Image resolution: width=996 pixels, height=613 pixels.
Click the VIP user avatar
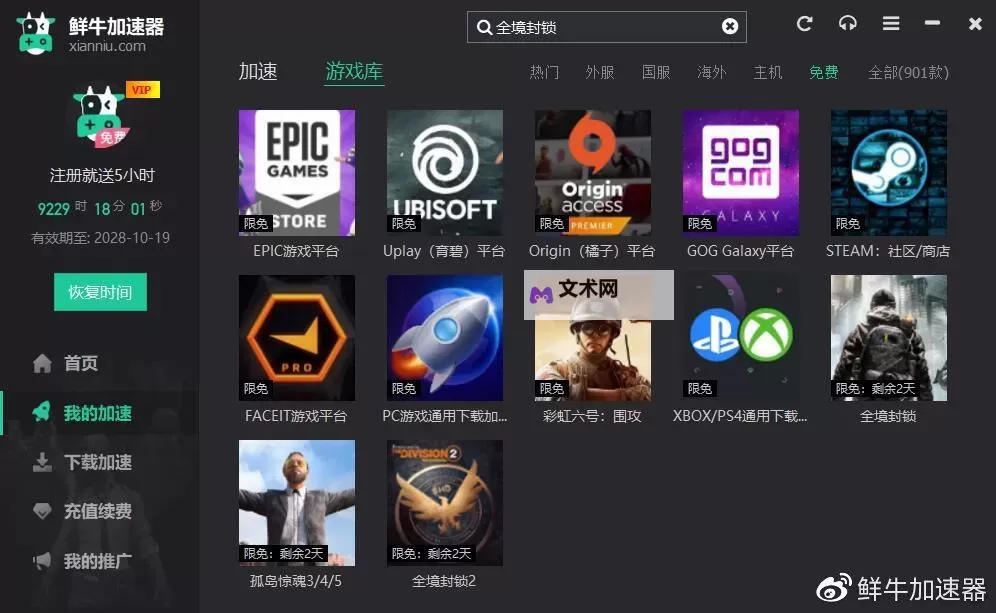point(102,118)
